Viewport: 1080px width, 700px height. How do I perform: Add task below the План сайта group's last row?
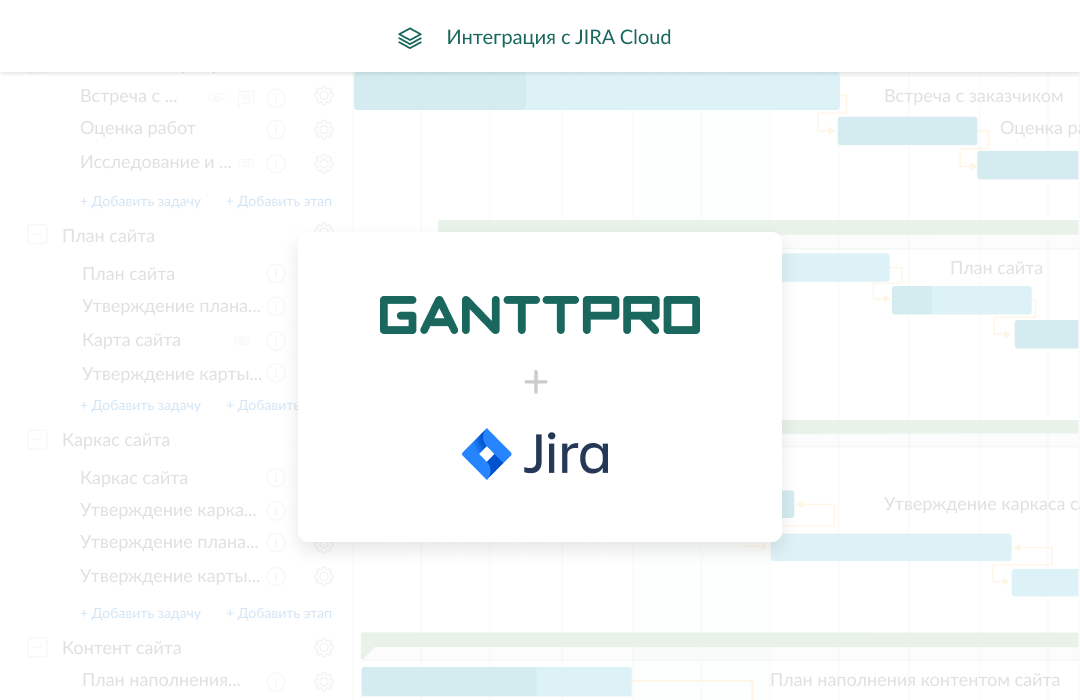click(x=141, y=405)
